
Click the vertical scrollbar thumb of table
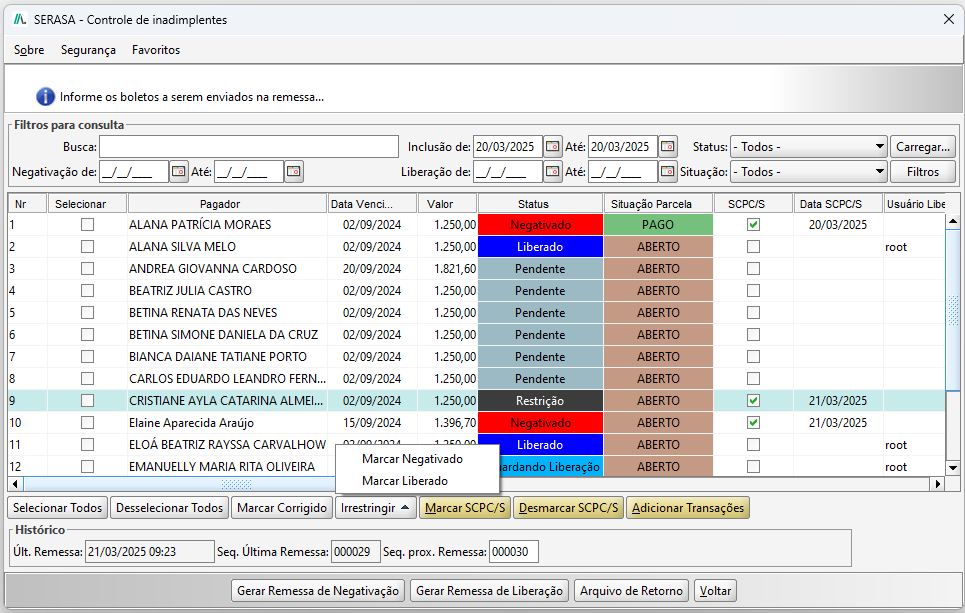953,310
